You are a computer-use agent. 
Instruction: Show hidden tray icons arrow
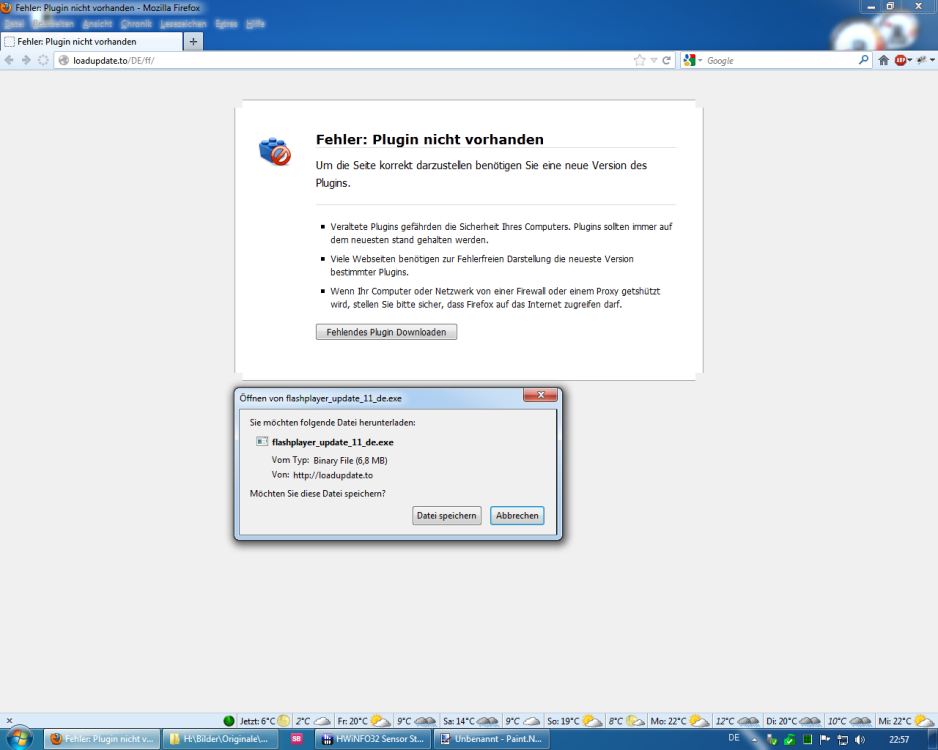754,740
